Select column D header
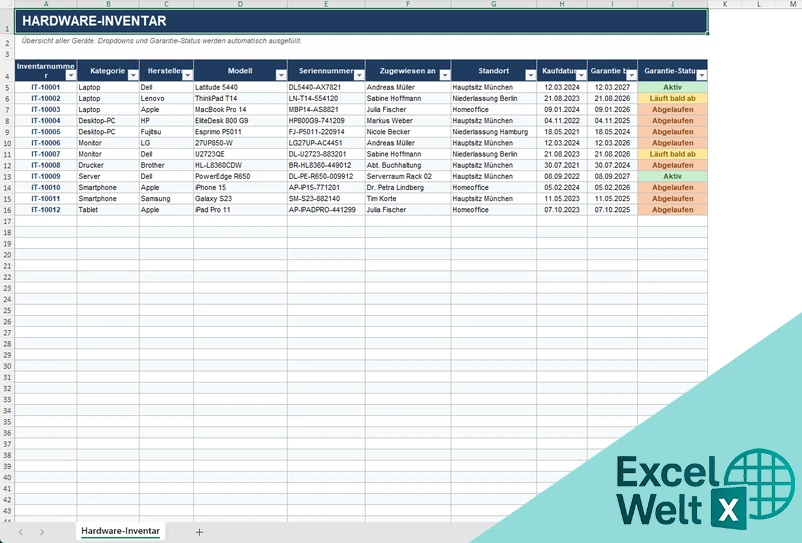 [x=240, y=4]
